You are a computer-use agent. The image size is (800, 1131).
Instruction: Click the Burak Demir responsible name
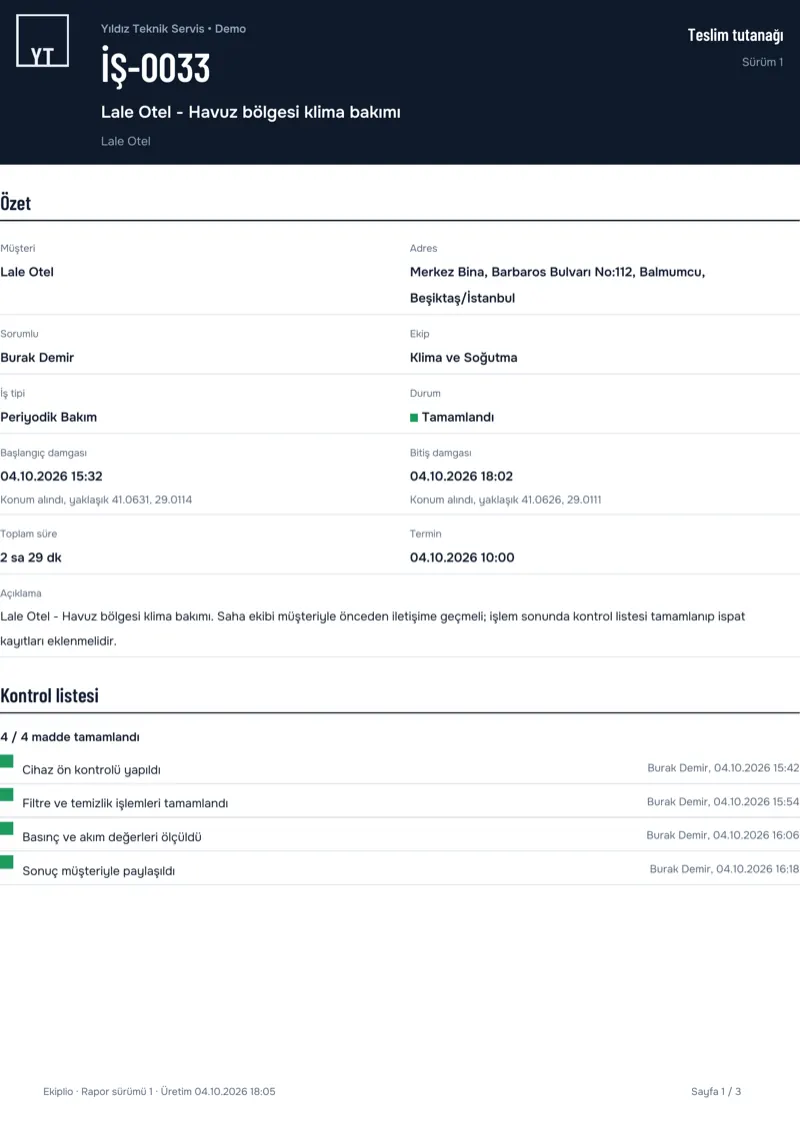click(37, 358)
